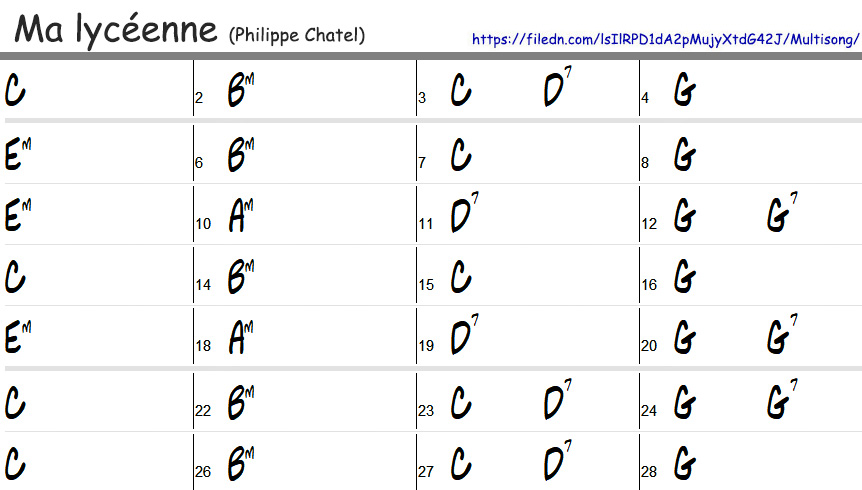Image resolution: width=862 pixels, height=490 pixels.
Task: Select the D7 chord in measure 11
Action: [x=462, y=215]
